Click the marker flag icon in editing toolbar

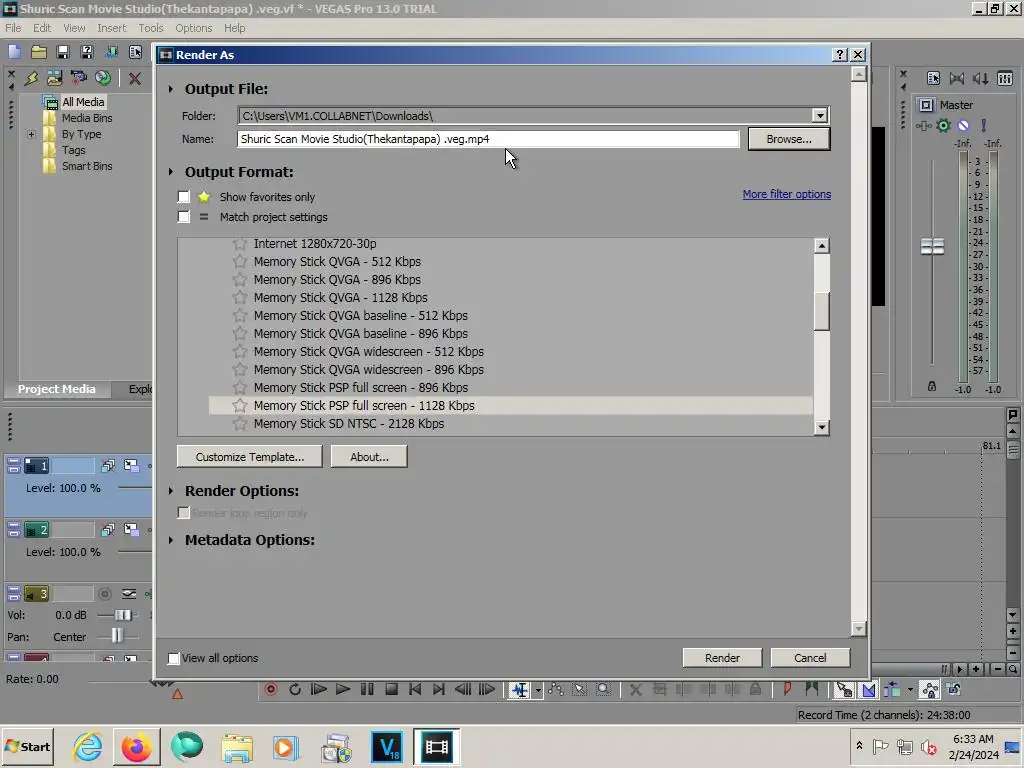(x=788, y=689)
